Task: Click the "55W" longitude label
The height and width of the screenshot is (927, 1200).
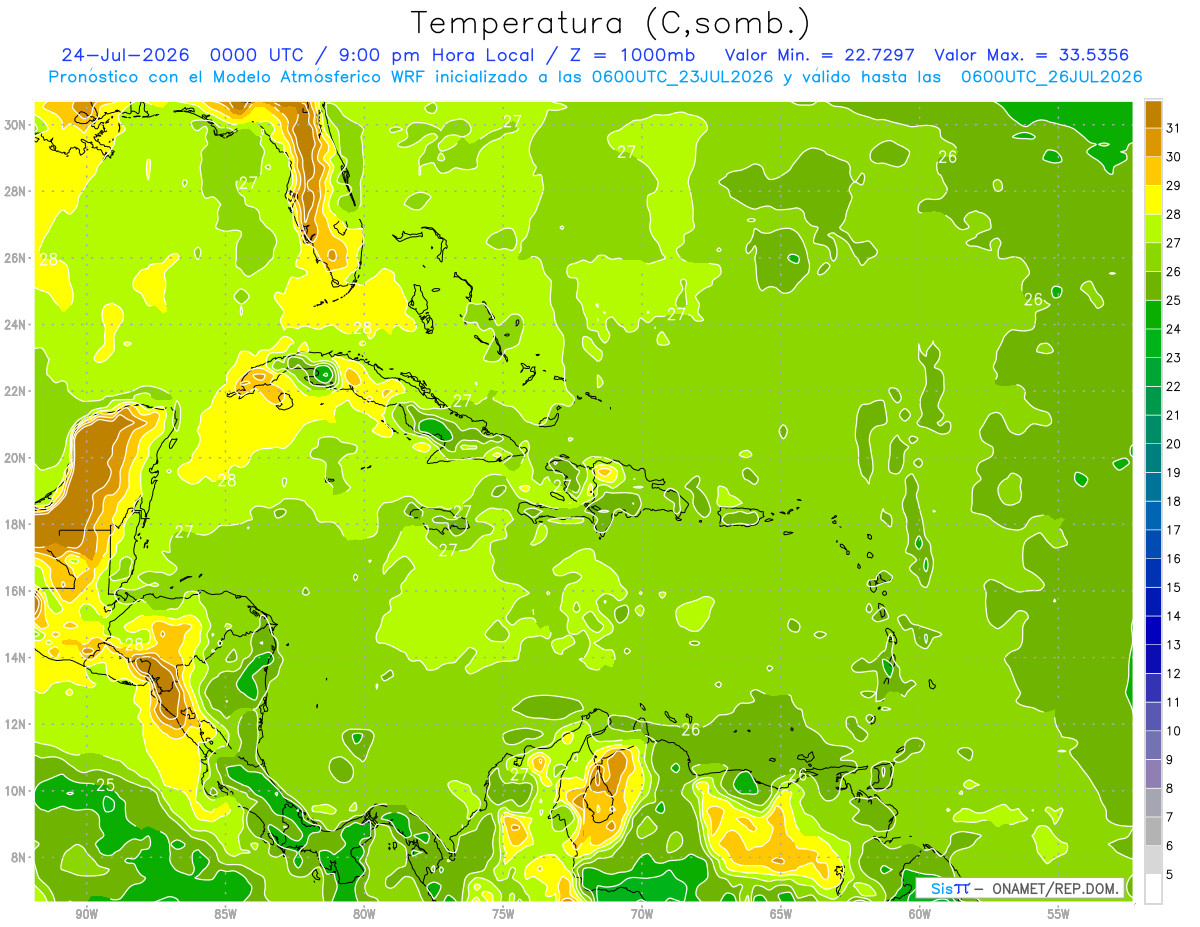Action: pyautogui.click(x=1059, y=914)
